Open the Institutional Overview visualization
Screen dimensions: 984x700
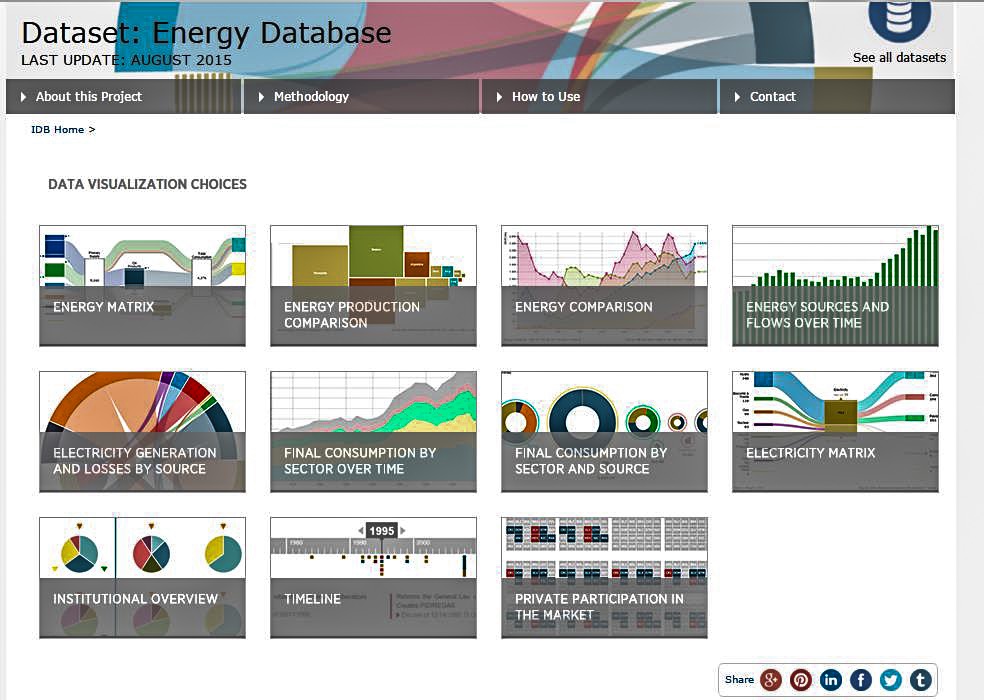click(x=142, y=576)
